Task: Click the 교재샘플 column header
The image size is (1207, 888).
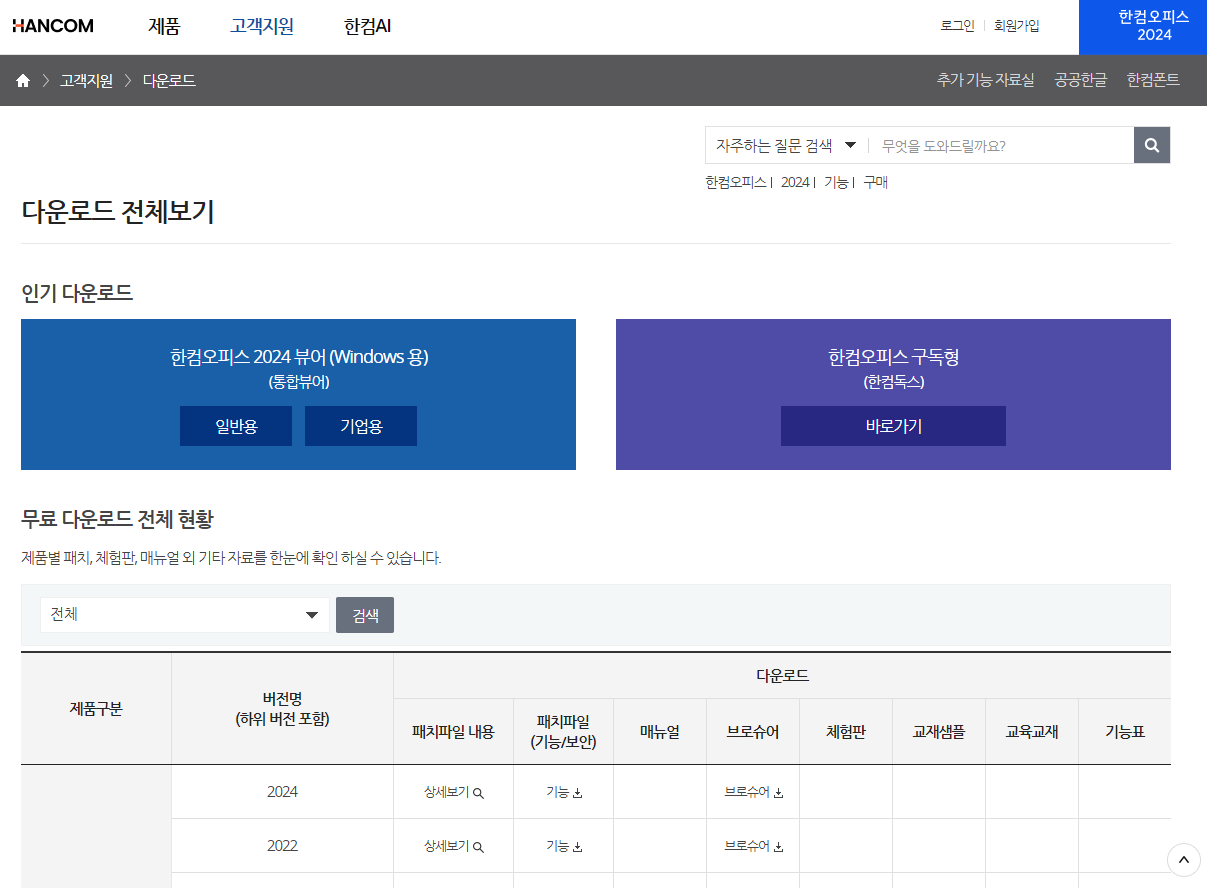Action: (x=939, y=731)
